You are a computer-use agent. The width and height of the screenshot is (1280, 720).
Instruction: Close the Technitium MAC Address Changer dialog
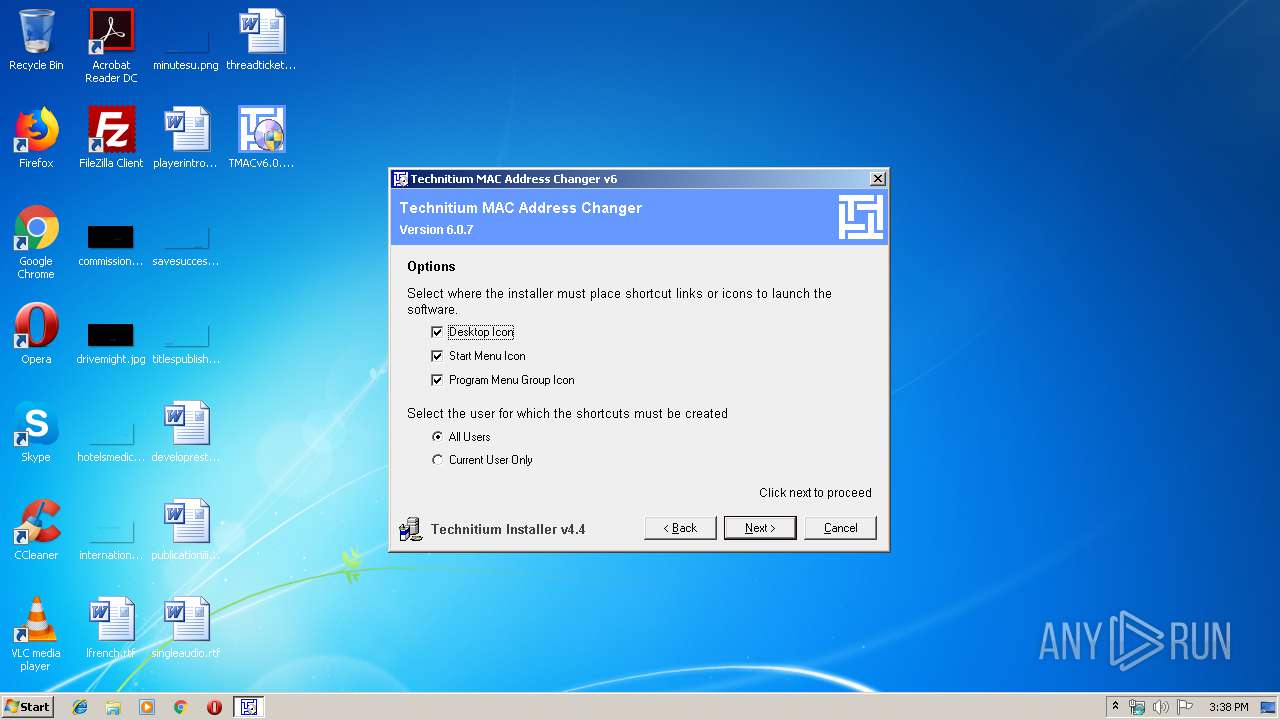click(x=878, y=179)
